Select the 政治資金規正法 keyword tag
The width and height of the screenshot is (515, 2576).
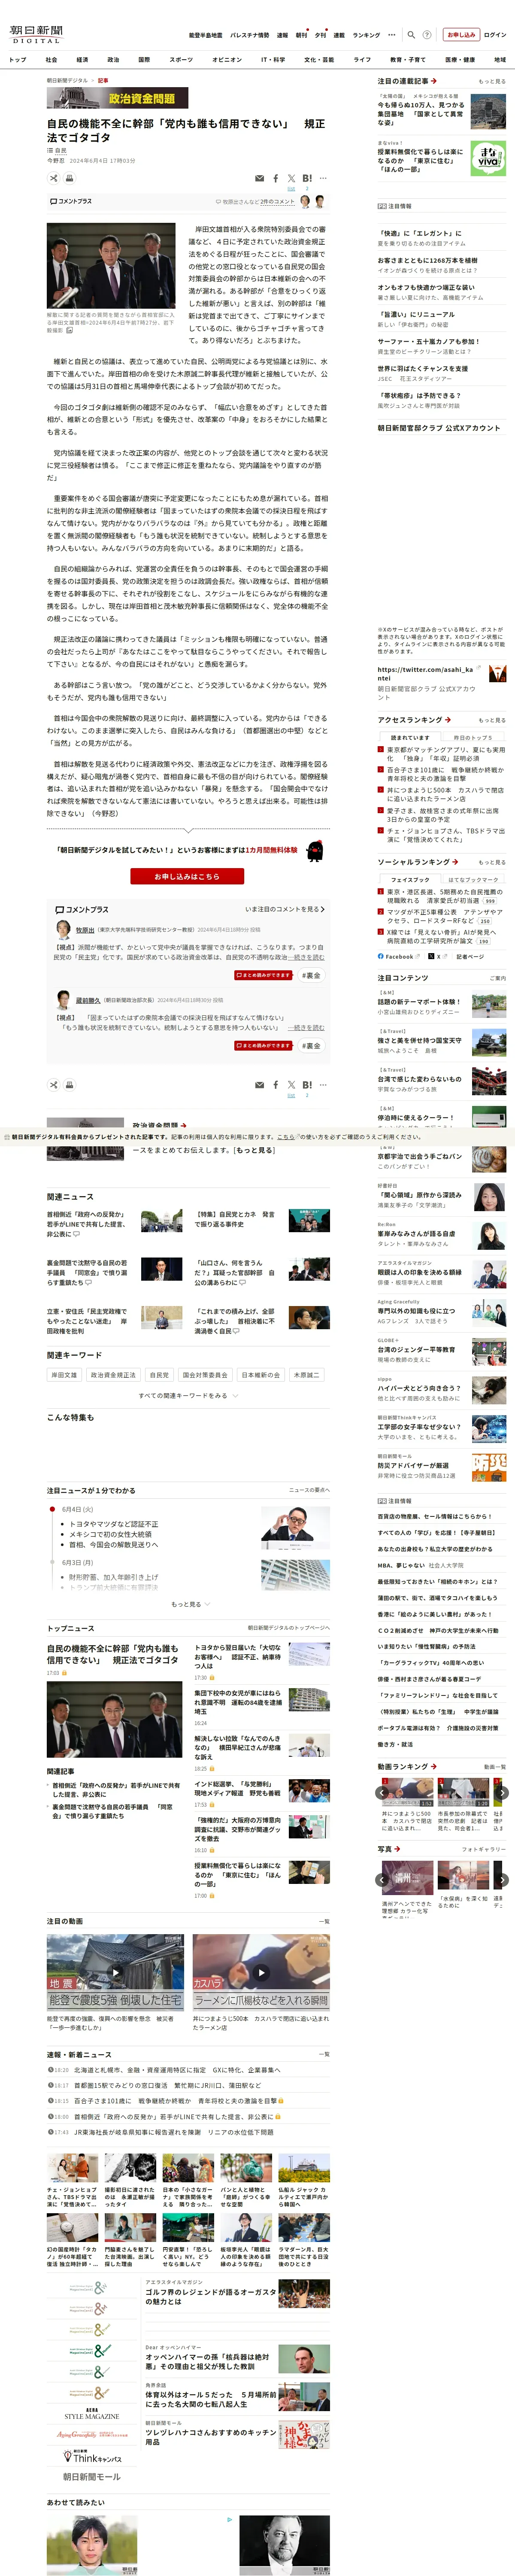[x=113, y=1375]
